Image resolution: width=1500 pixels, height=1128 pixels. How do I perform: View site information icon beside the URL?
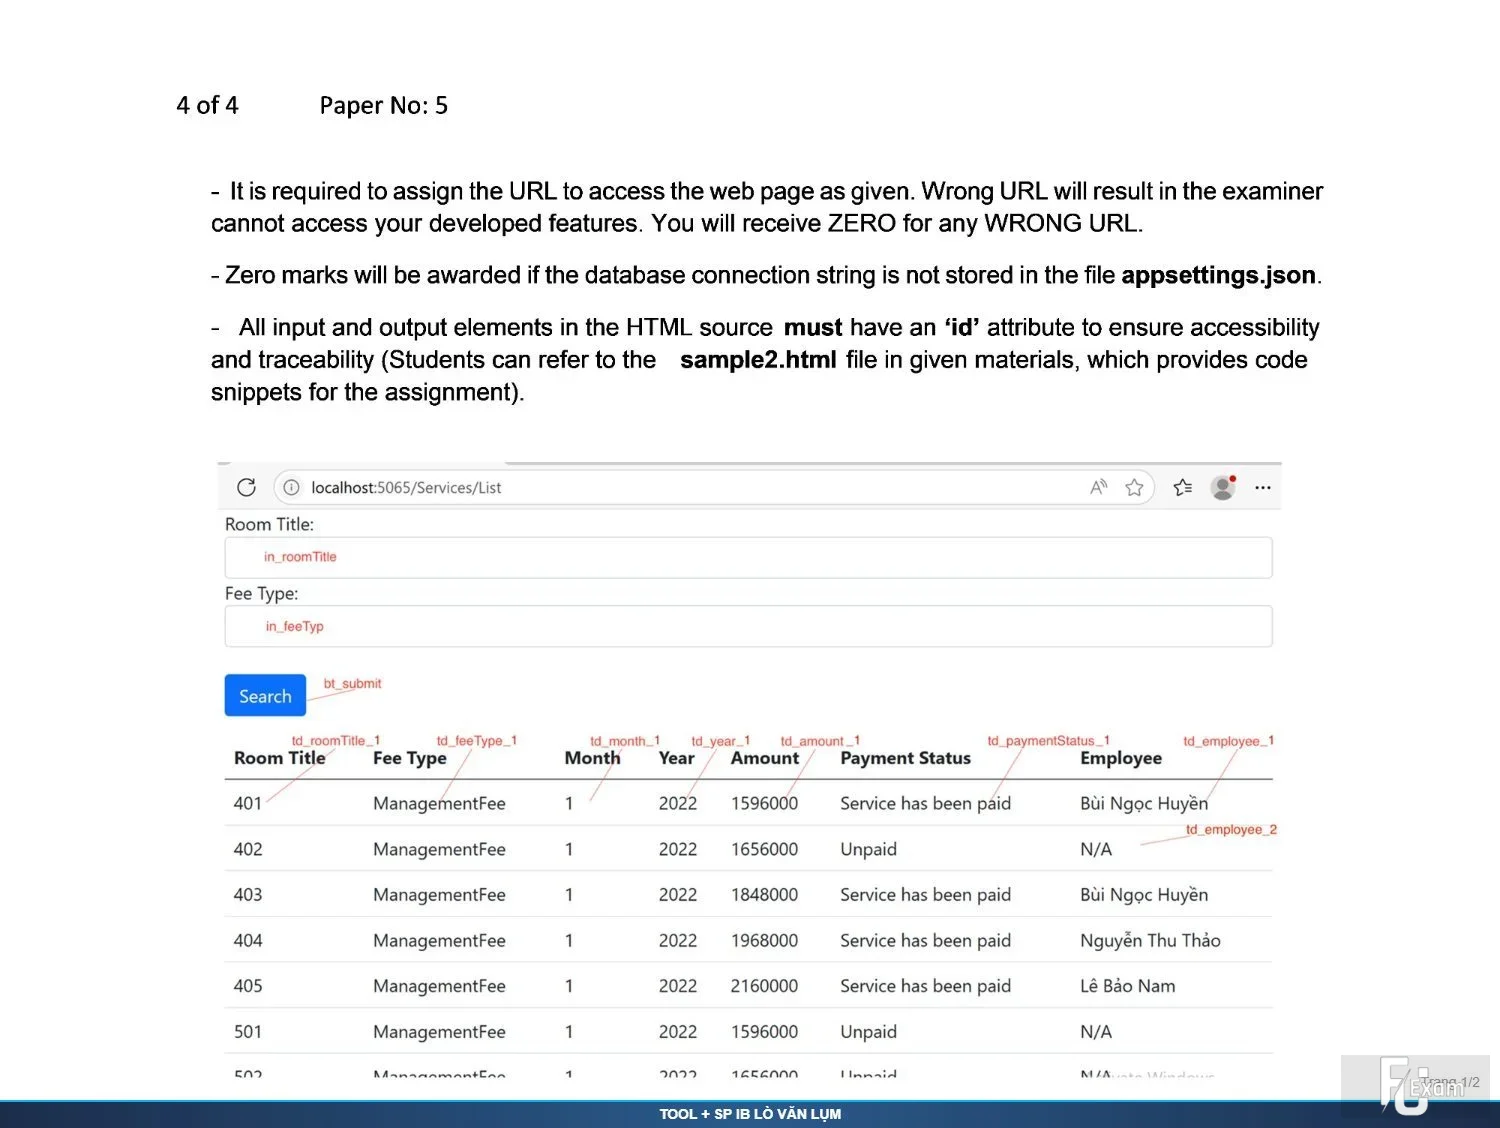291,488
